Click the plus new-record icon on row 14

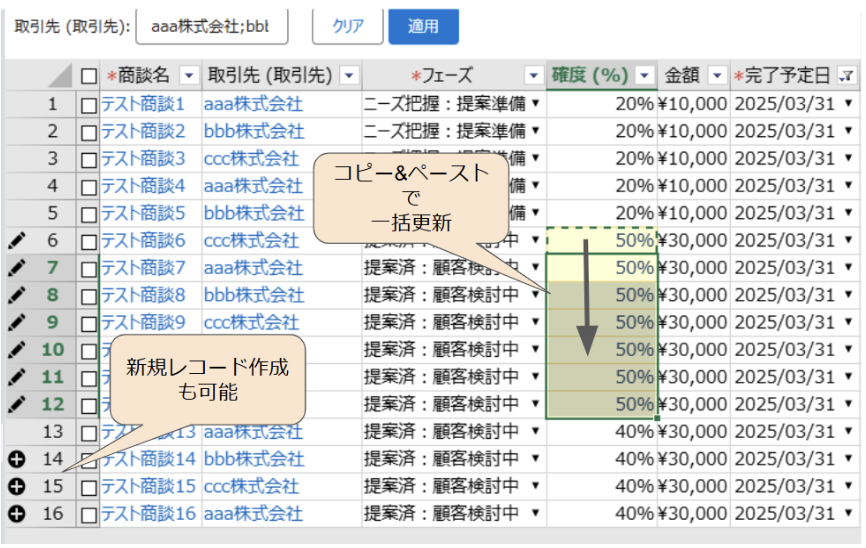tap(15, 459)
